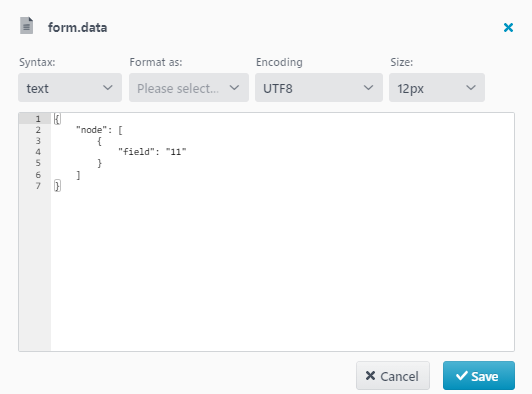Viewport: 532px width, 394px height.
Task: Click the Cancel button
Action: pos(393,376)
